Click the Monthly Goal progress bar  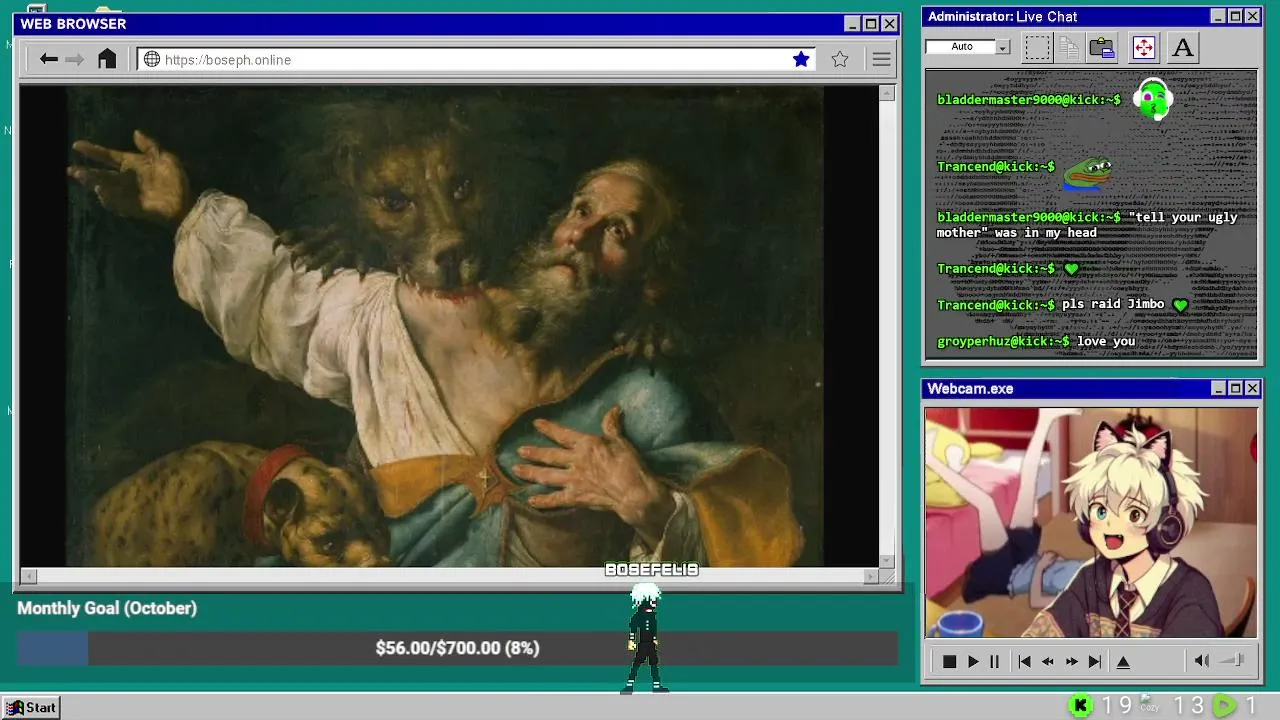pyautogui.click(x=457, y=648)
